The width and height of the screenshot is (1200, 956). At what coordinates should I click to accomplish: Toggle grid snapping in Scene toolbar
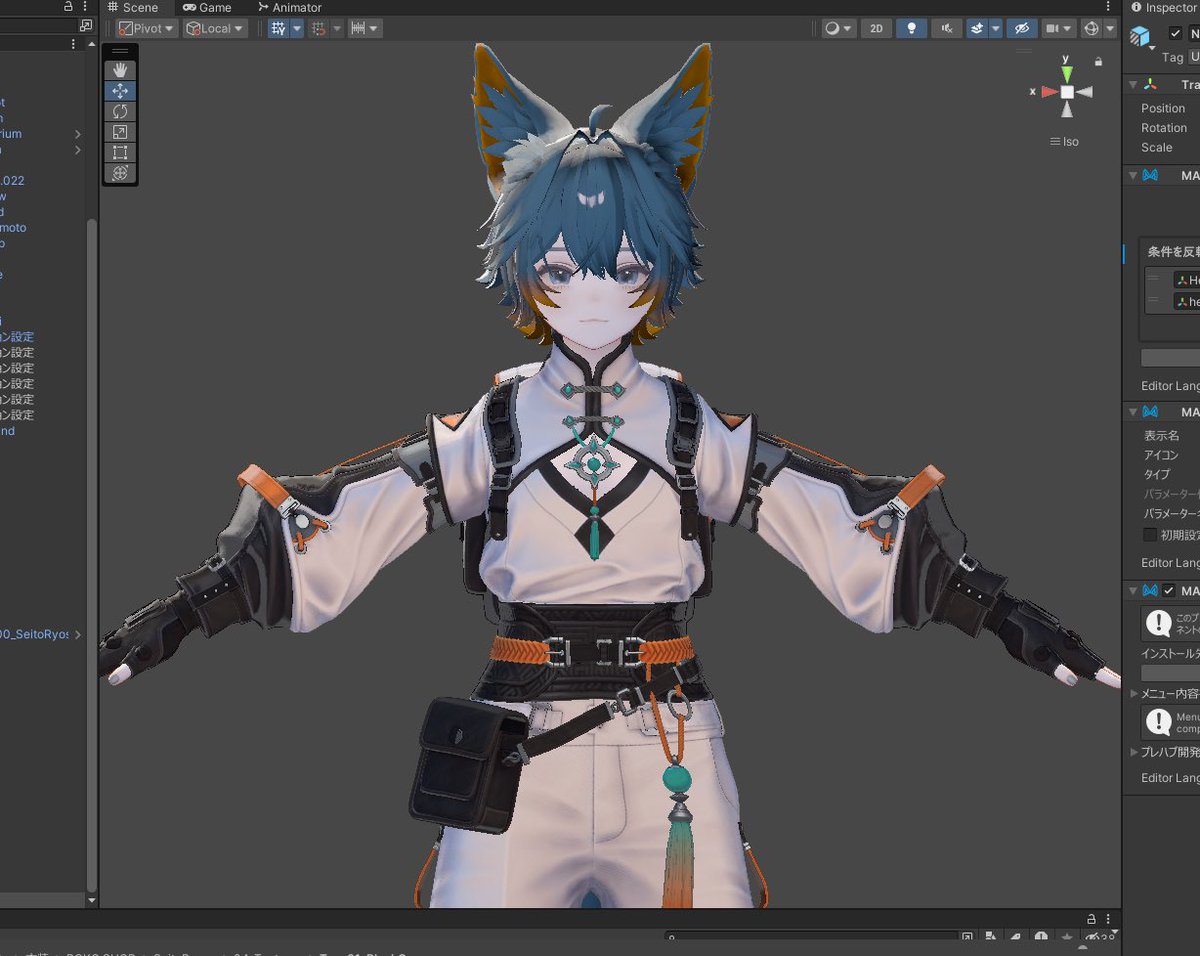point(278,29)
